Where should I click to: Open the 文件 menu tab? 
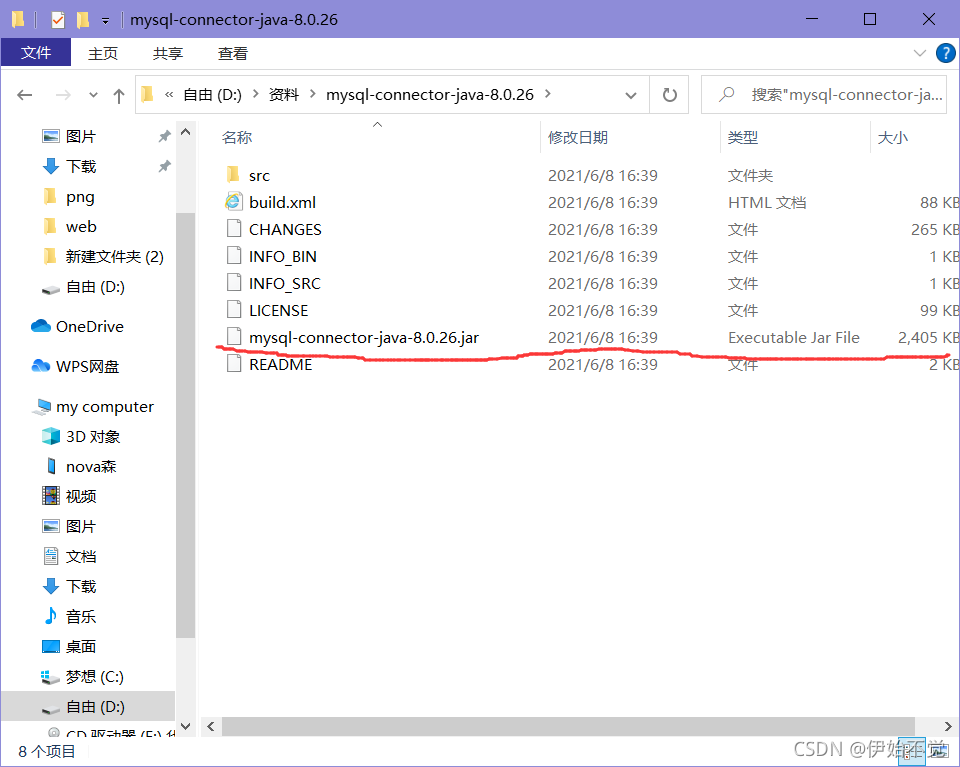pyautogui.click(x=36, y=53)
